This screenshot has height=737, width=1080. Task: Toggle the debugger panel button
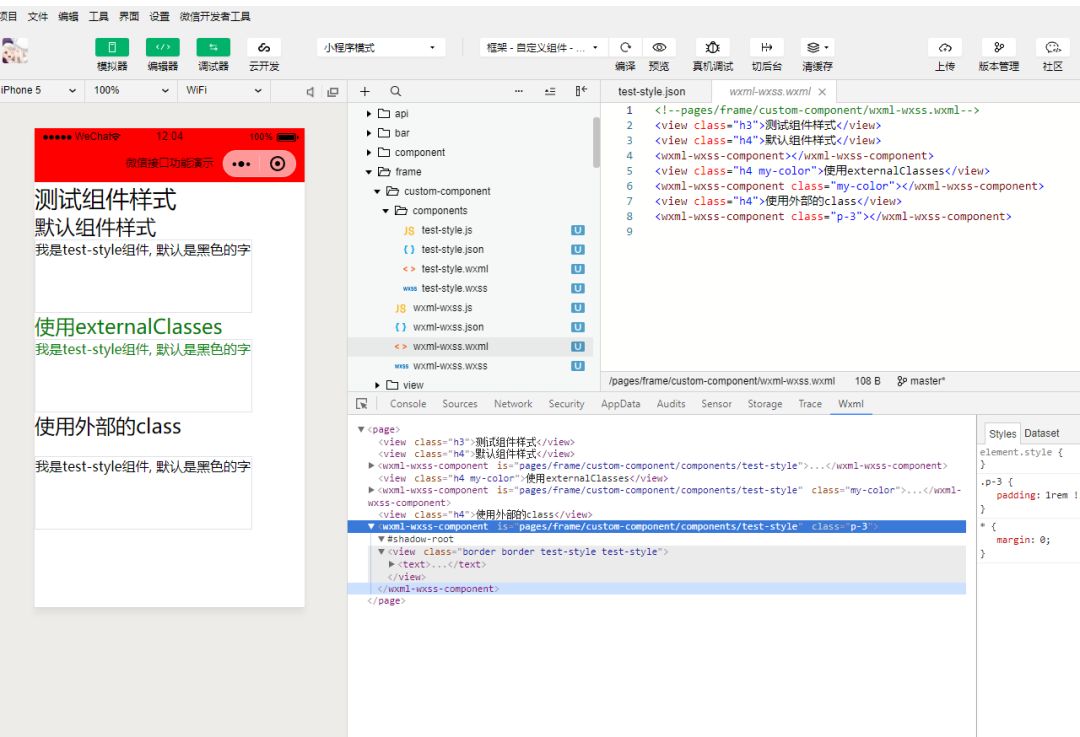click(x=214, y=48)
